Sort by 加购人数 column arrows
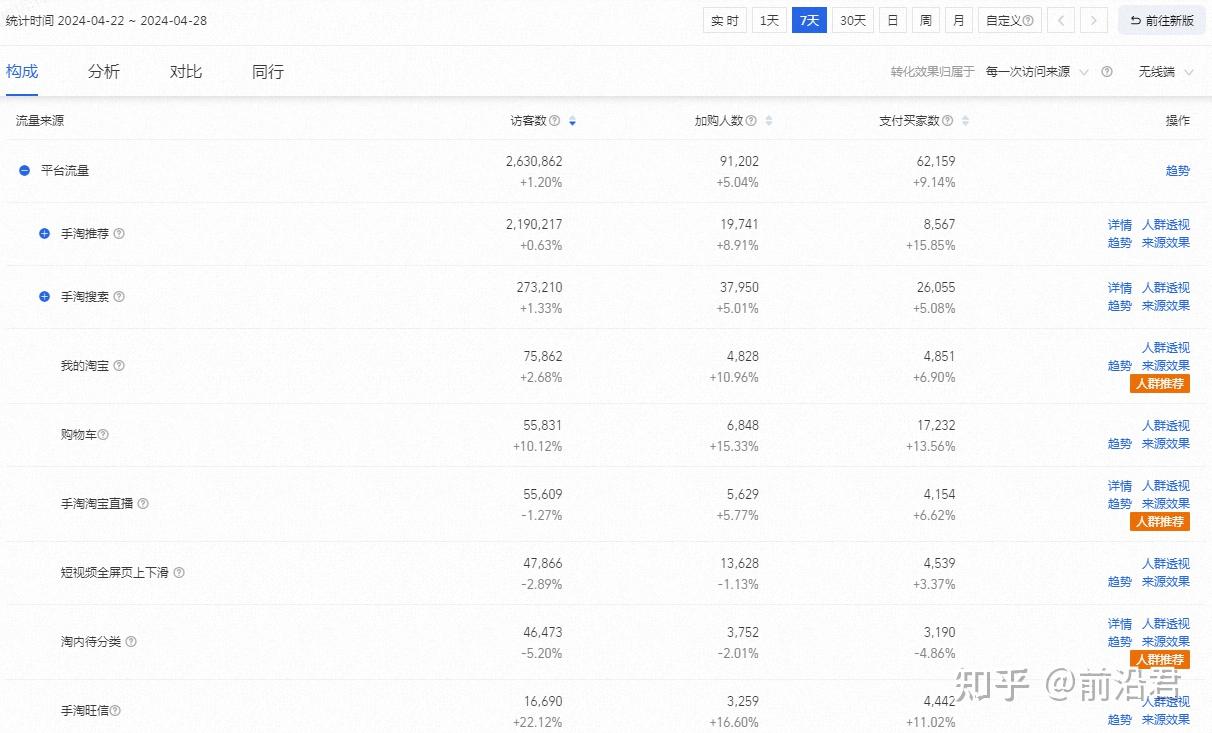This screenshot has height=733, width=1212. 768,121
